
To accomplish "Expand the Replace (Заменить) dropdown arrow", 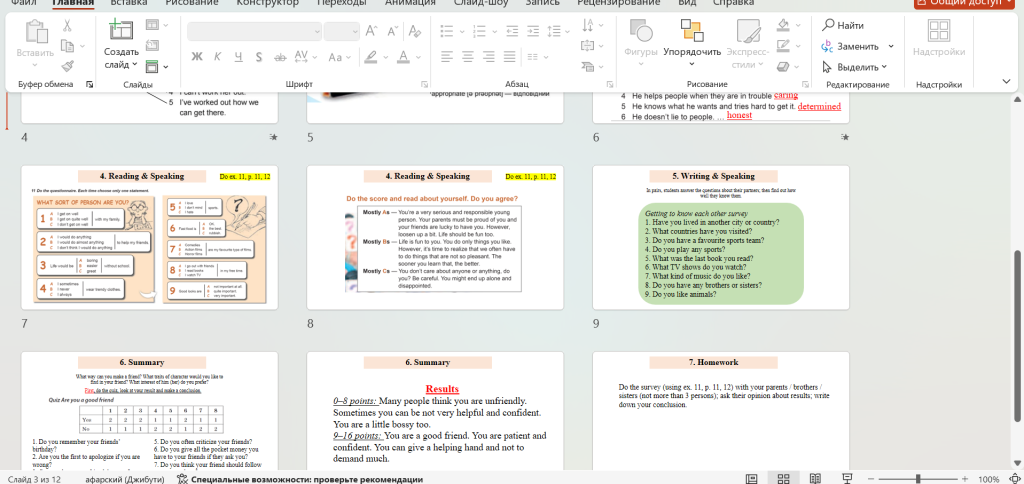I will [891, 46].
